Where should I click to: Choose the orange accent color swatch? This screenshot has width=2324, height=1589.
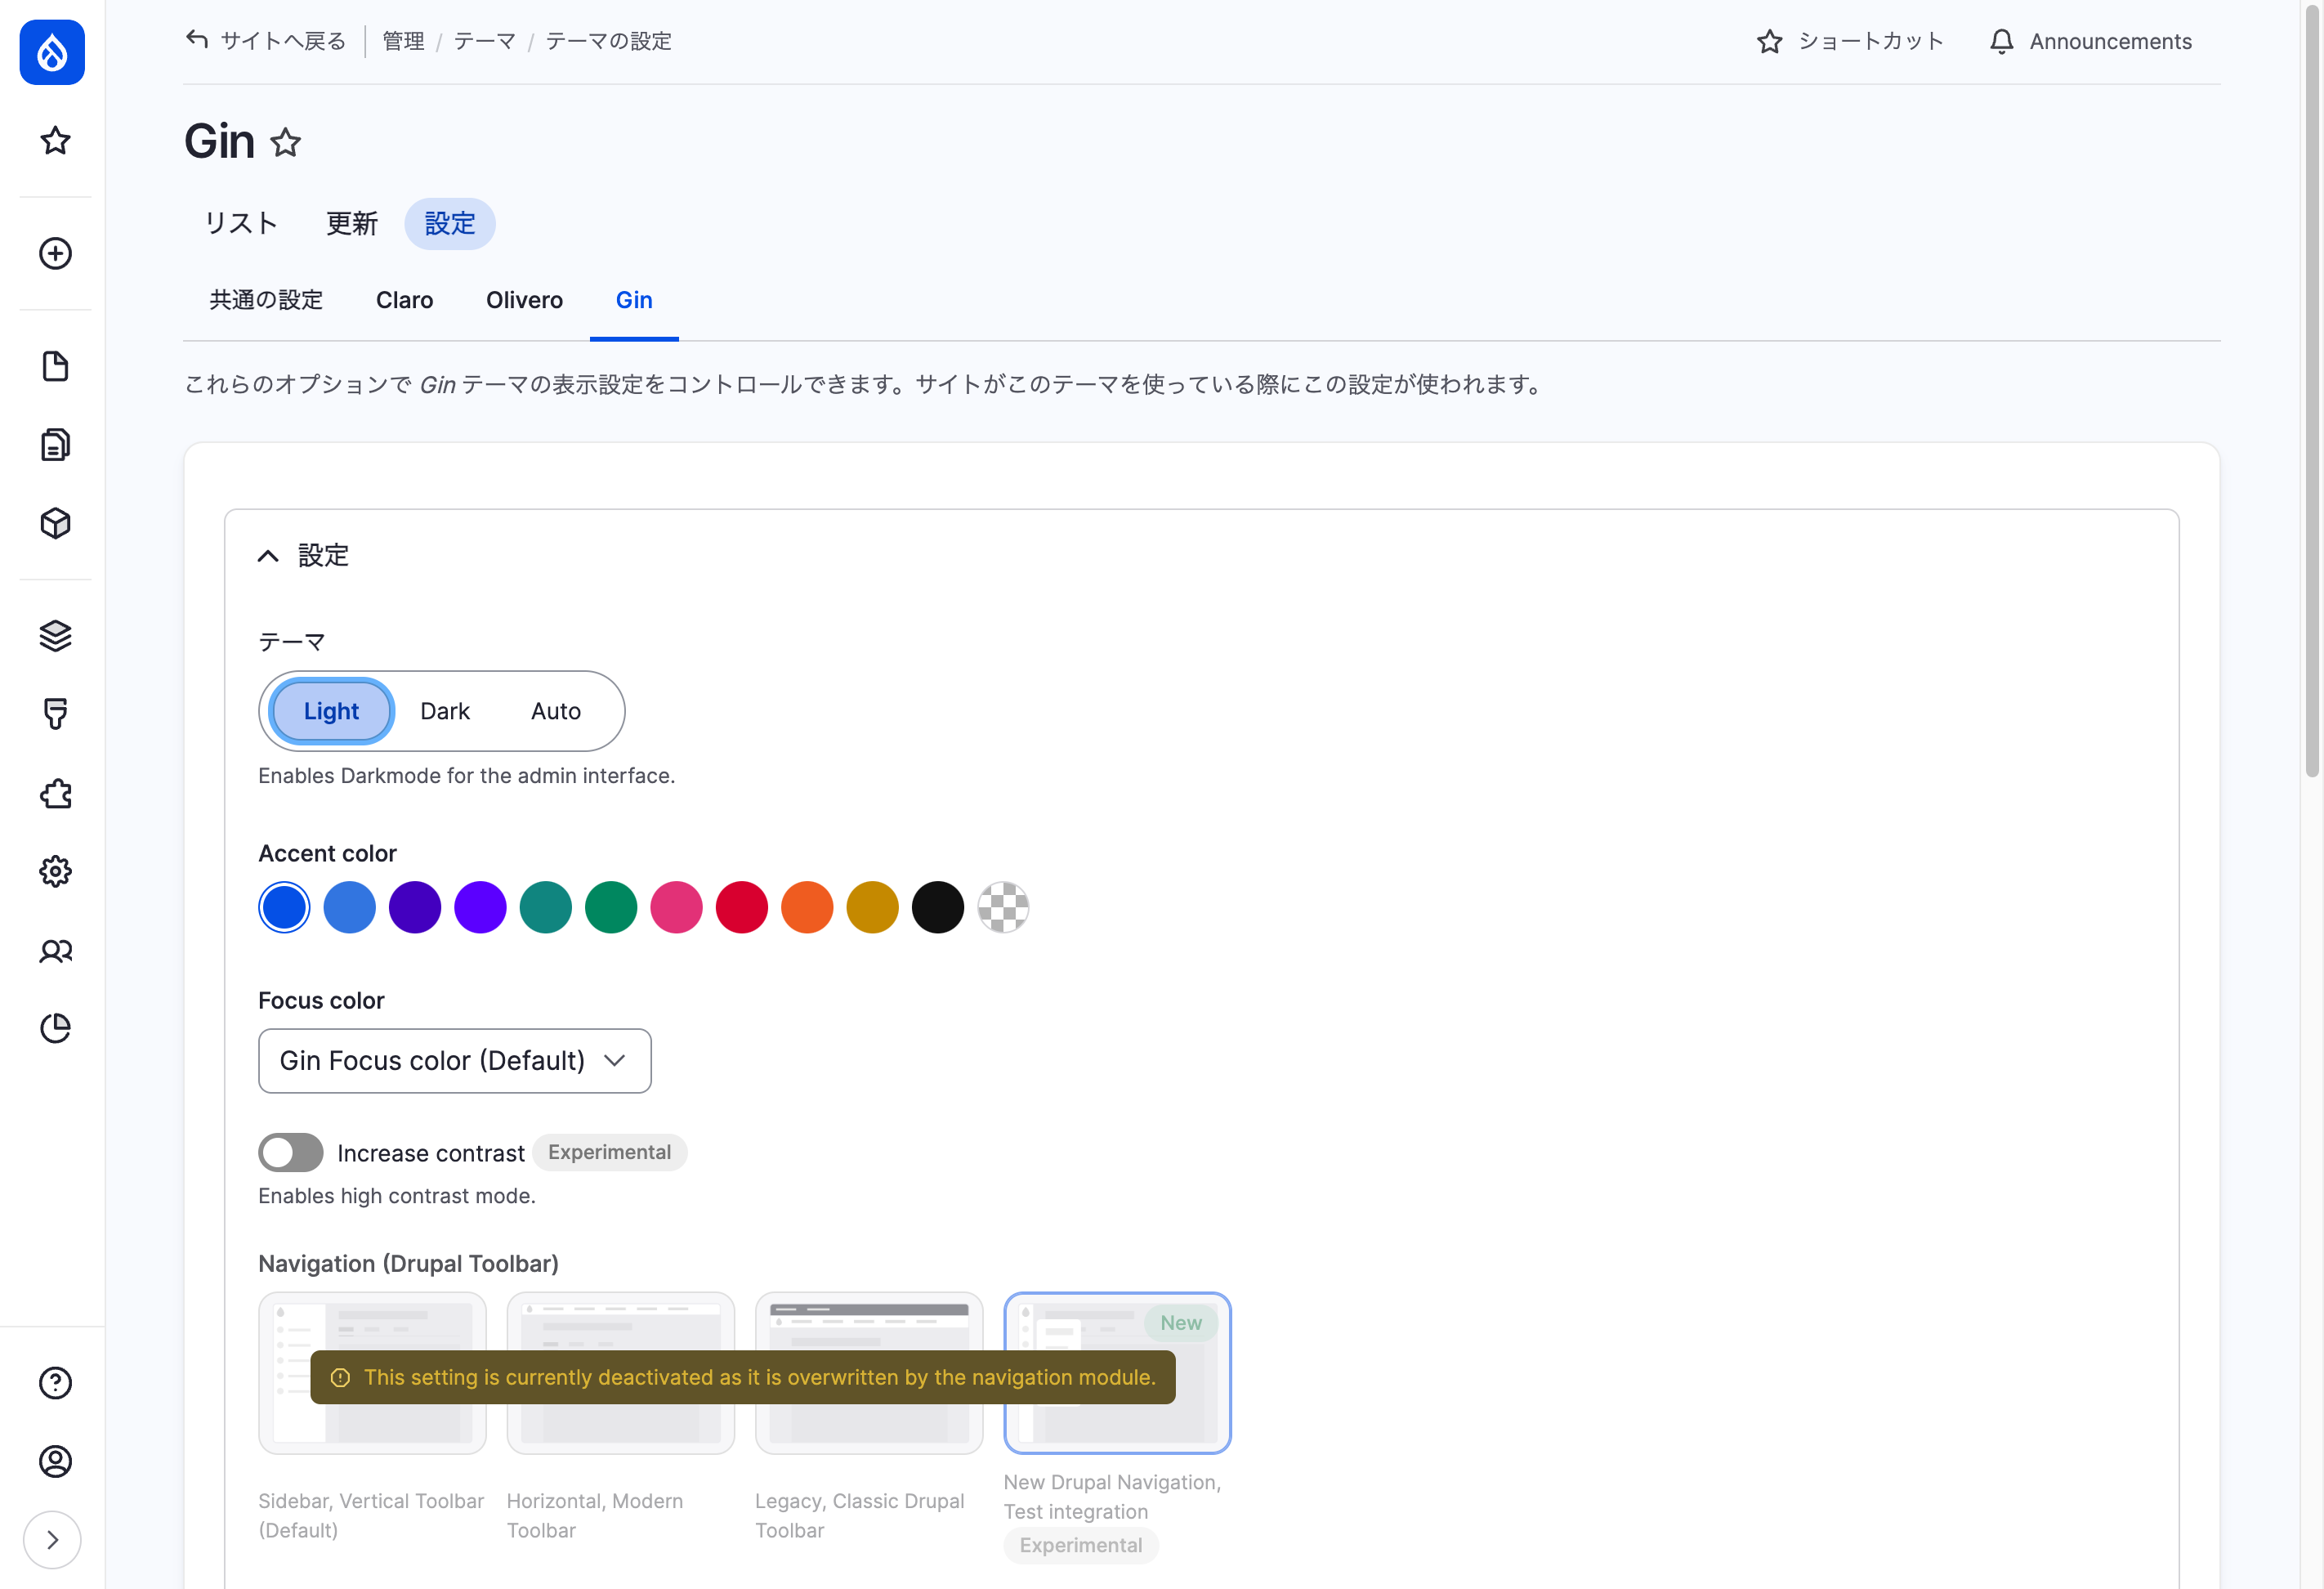coord(807,908)
